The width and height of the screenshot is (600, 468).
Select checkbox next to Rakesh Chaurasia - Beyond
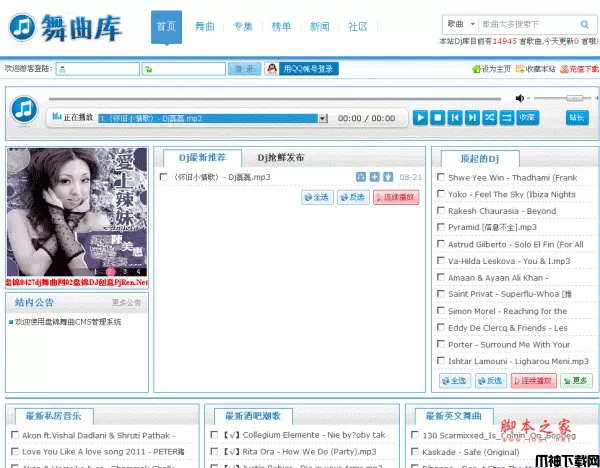tap(440, 211)
